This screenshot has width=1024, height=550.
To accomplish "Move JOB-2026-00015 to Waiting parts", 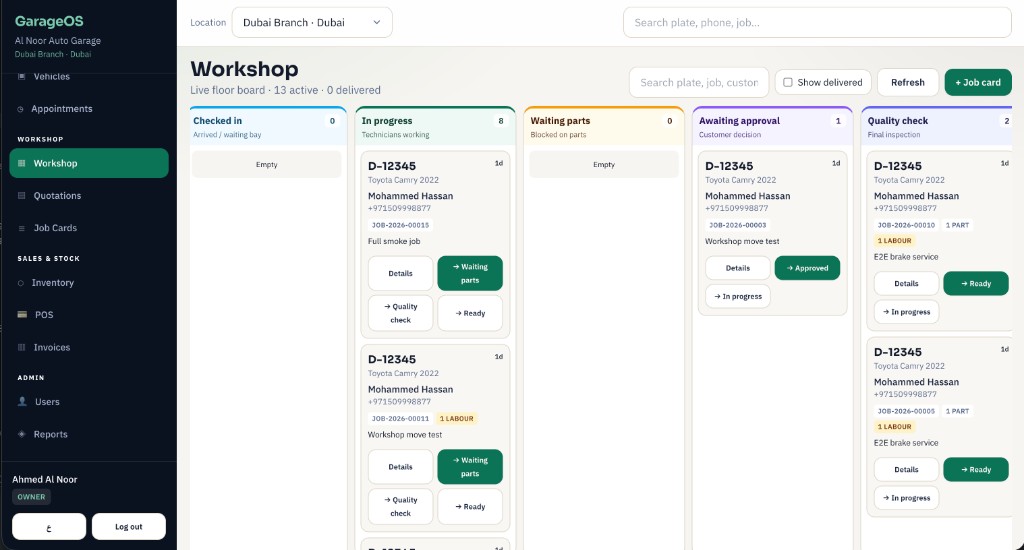I will tap(470, 273).
